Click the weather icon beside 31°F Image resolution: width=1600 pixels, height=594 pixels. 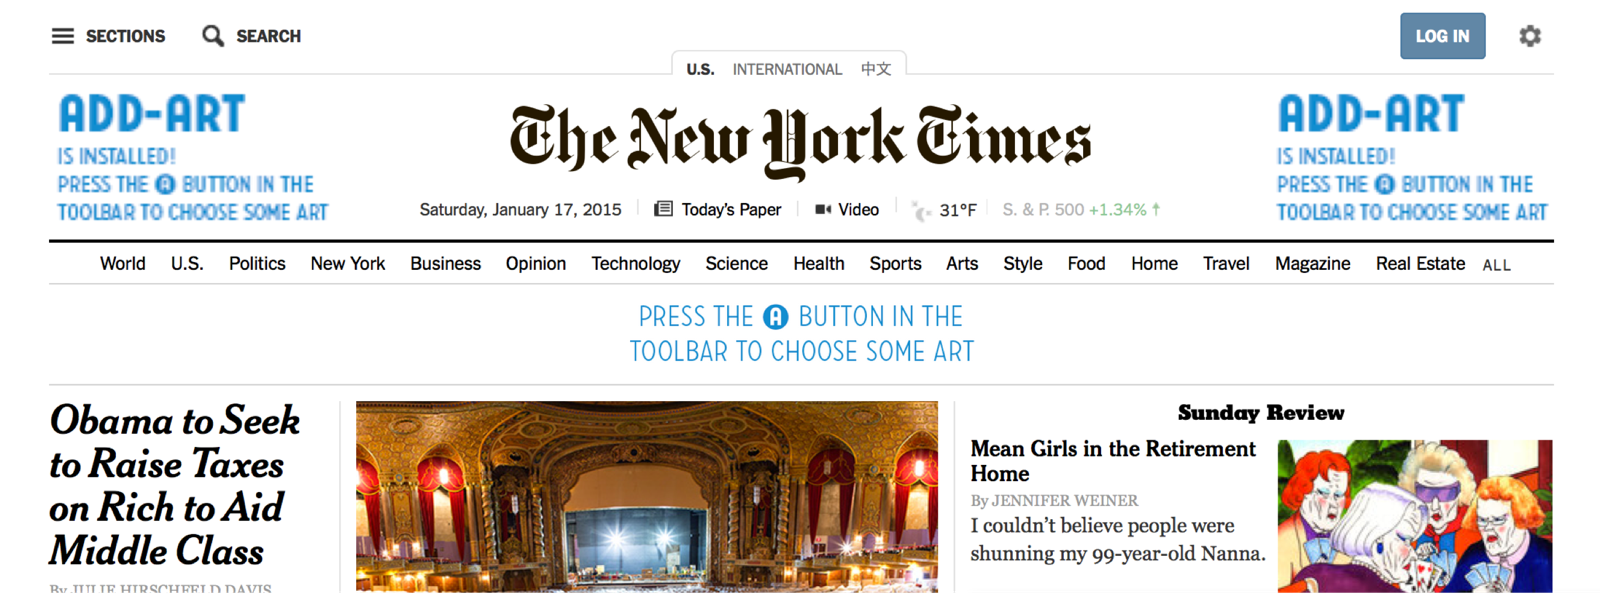(x=921, y=210)
